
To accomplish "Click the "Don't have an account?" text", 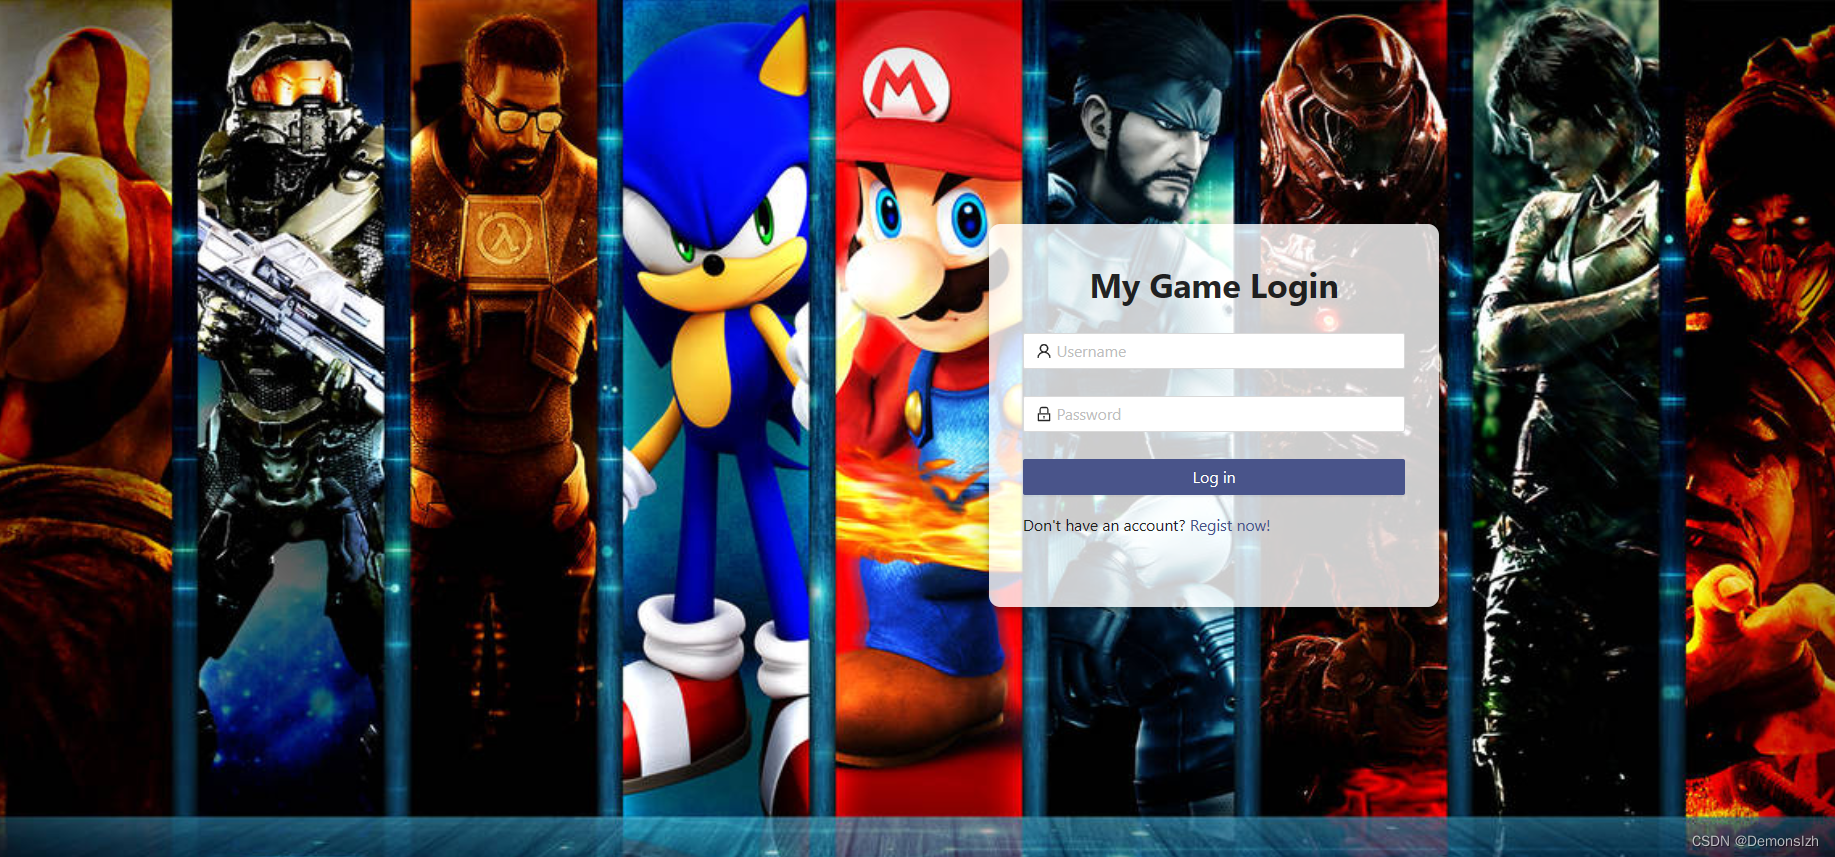I will click(1104, 526).
